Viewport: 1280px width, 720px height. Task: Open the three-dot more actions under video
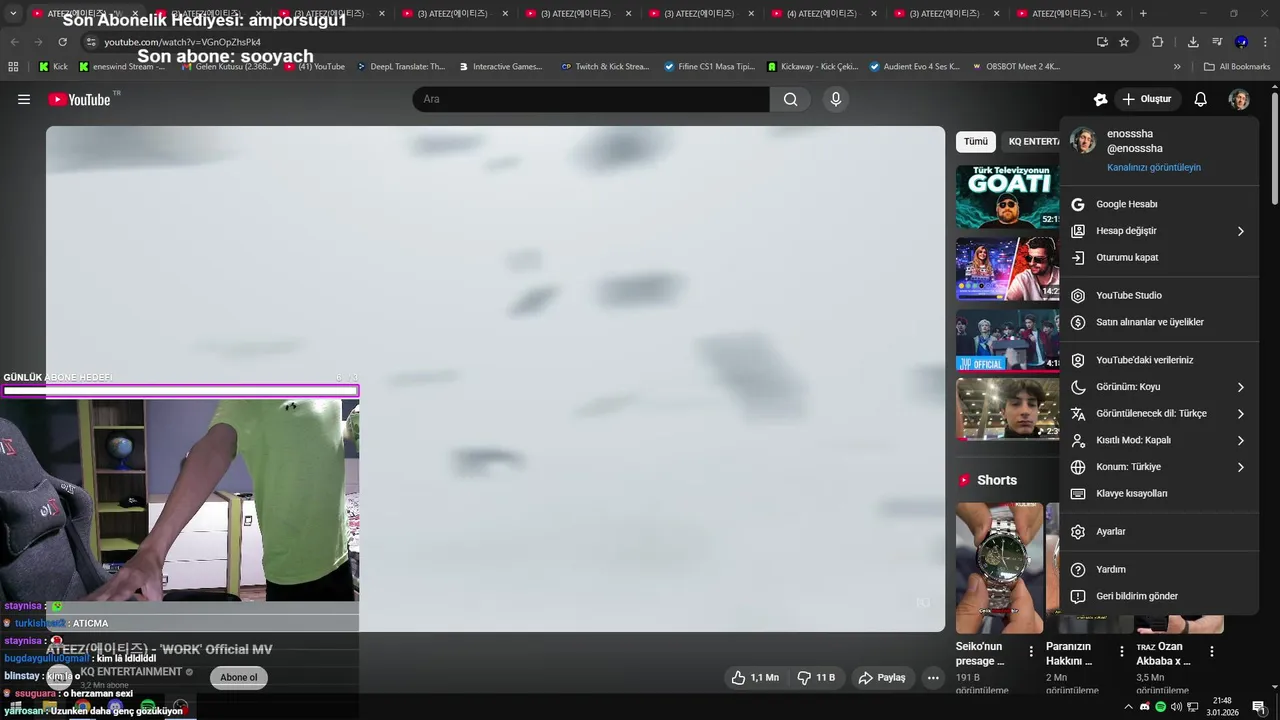pos(933,677)
